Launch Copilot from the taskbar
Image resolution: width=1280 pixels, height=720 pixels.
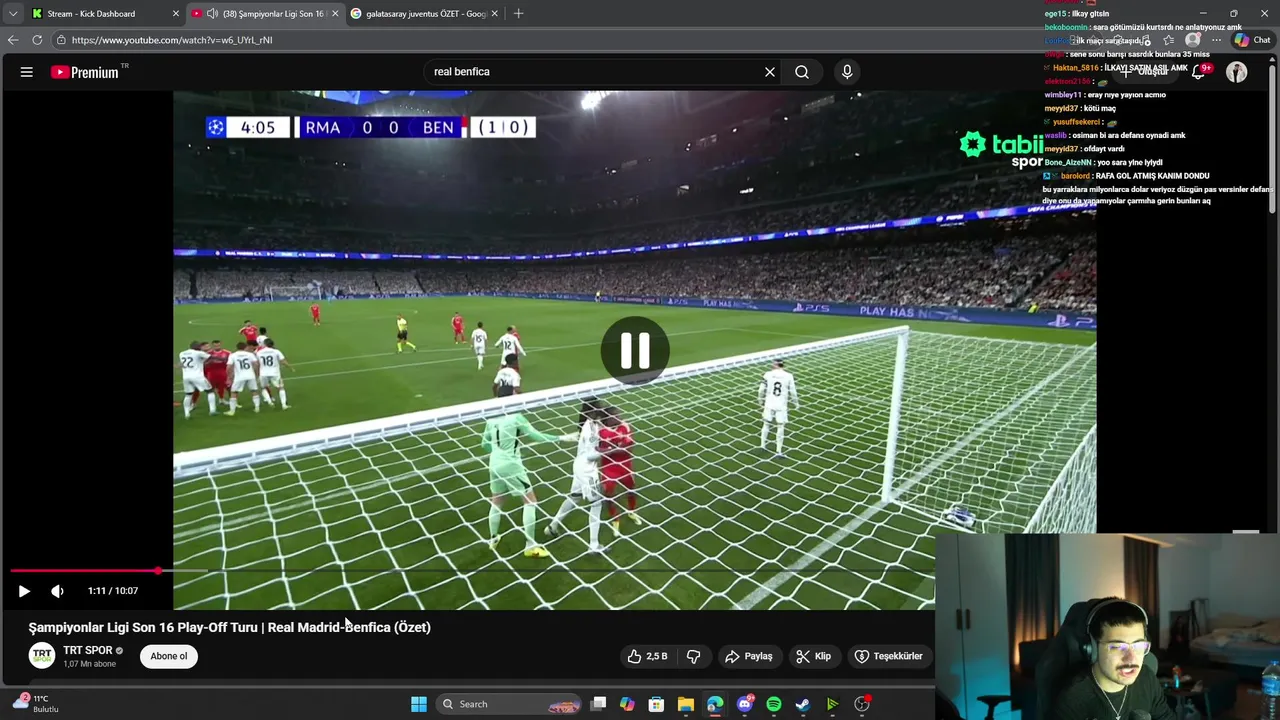click(x=627, y=704)
